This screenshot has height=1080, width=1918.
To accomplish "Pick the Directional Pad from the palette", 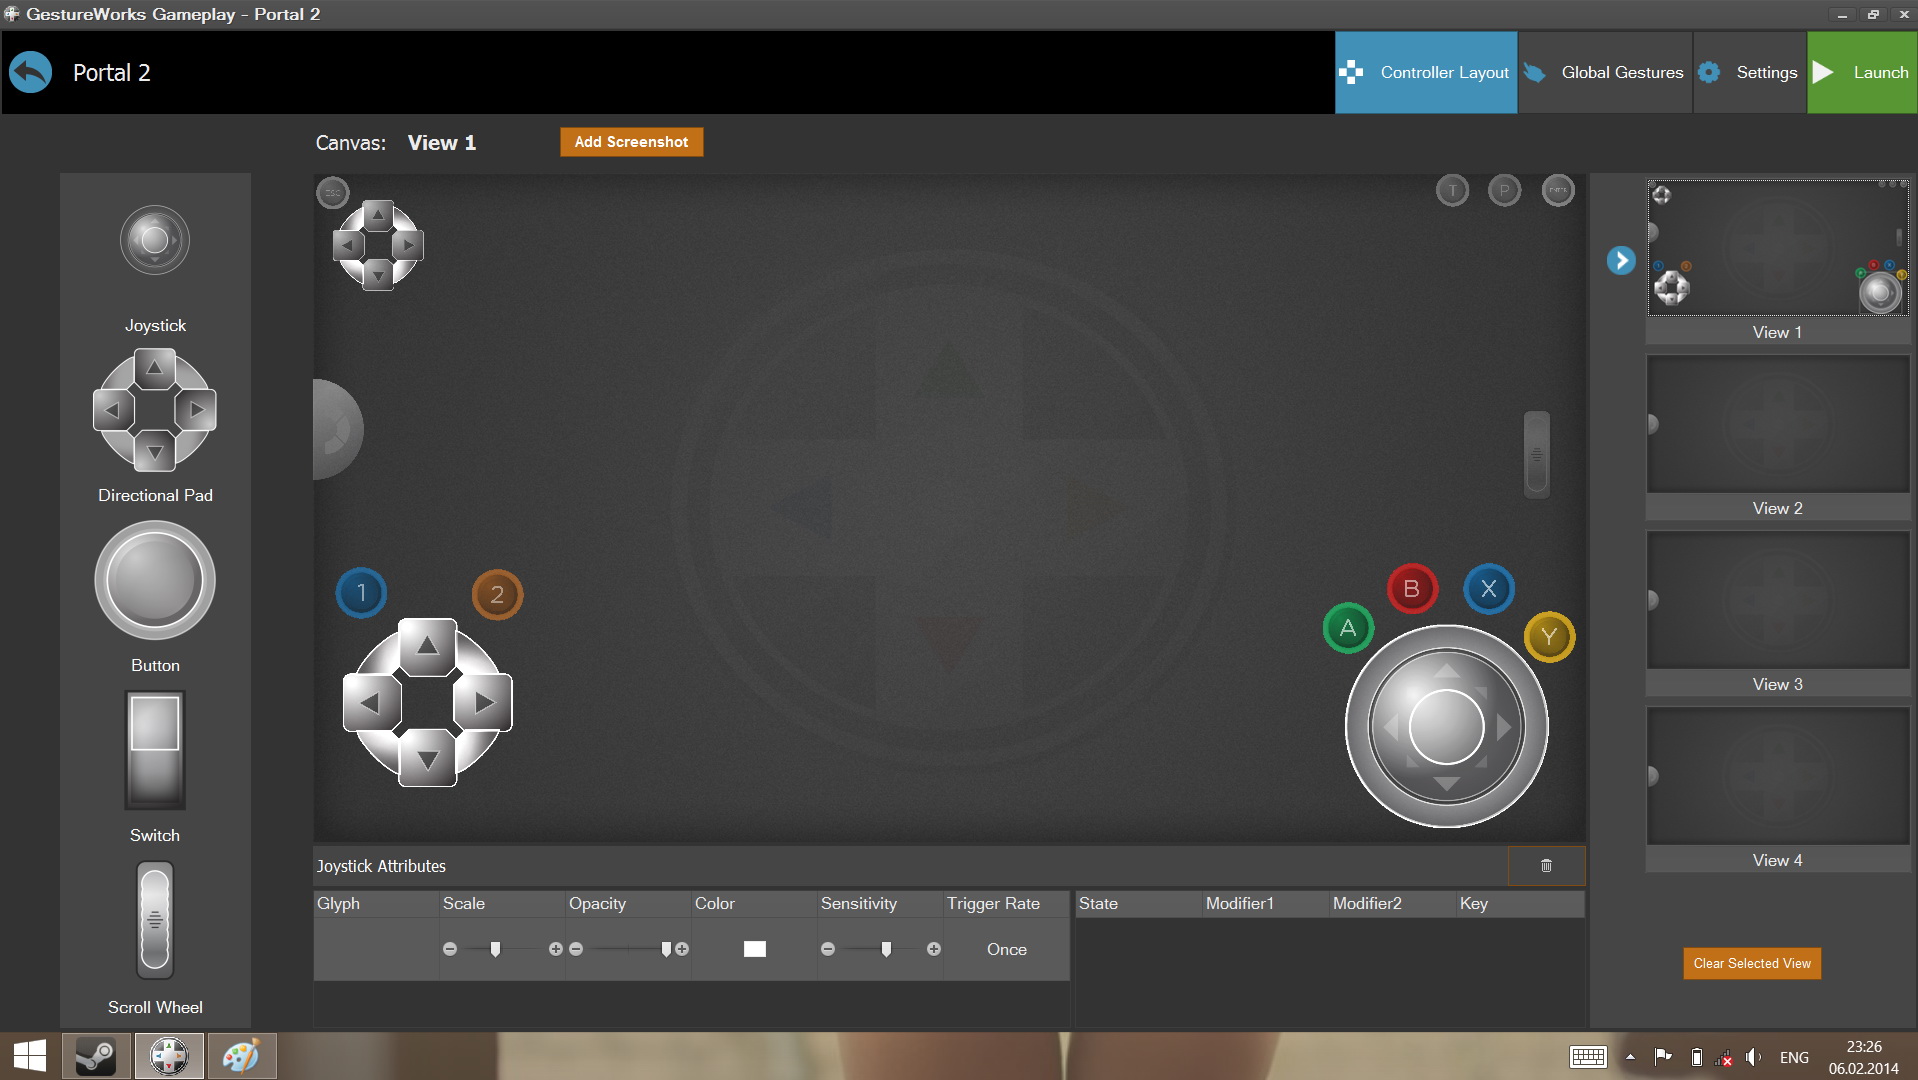I will tap(155, 410).
